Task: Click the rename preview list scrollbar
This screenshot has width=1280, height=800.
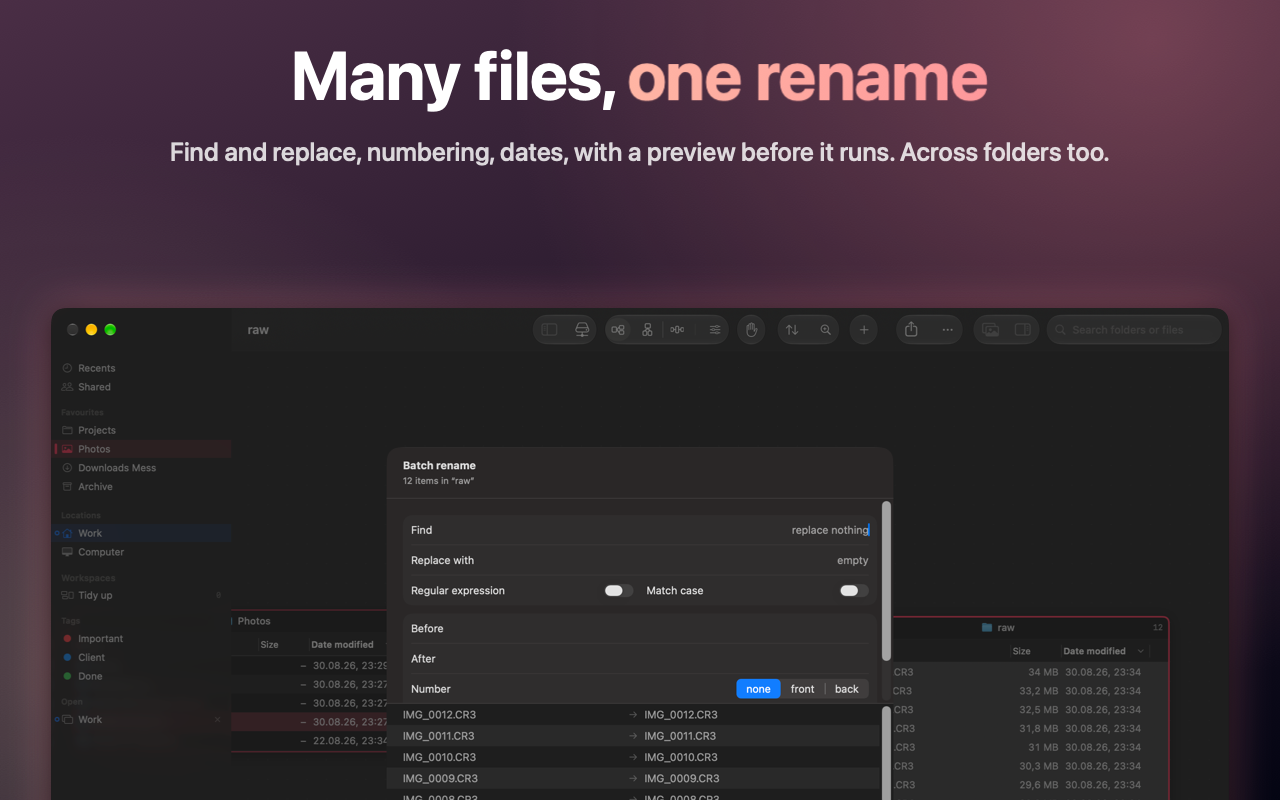Action: tap(886, 752)
